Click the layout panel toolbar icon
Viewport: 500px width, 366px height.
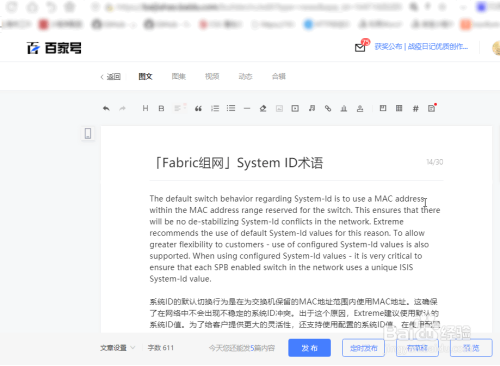click(383, 108)
